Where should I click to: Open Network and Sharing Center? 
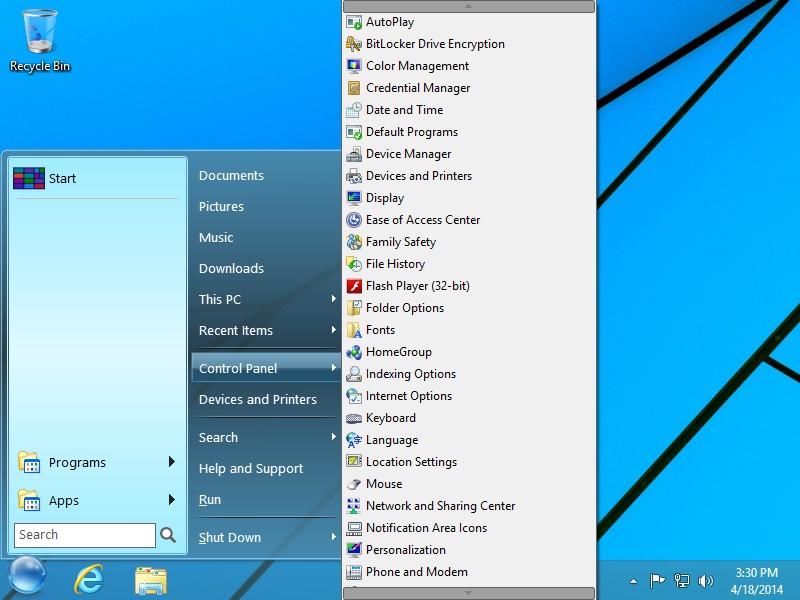pyautogui.click(x=432, y=506)
